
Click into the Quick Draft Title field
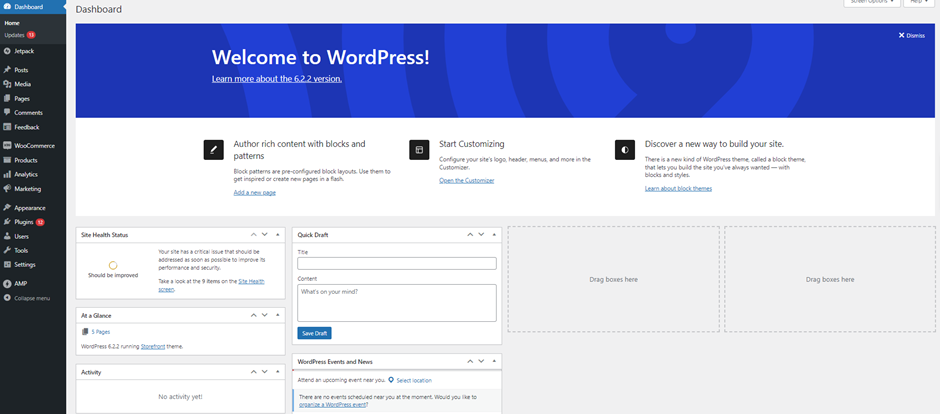coord(396,263)
